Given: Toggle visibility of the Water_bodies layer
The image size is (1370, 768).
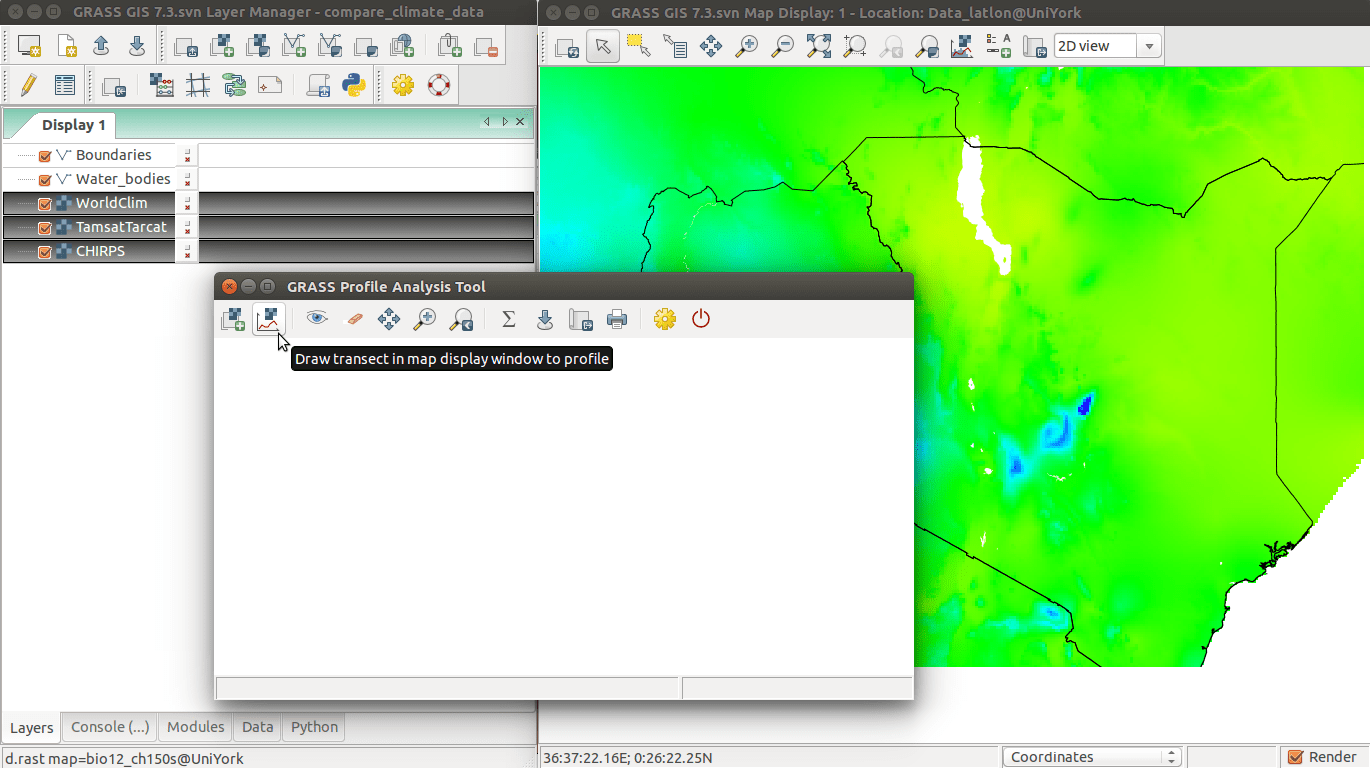Looking at the screenshot, I should [45, 179].
